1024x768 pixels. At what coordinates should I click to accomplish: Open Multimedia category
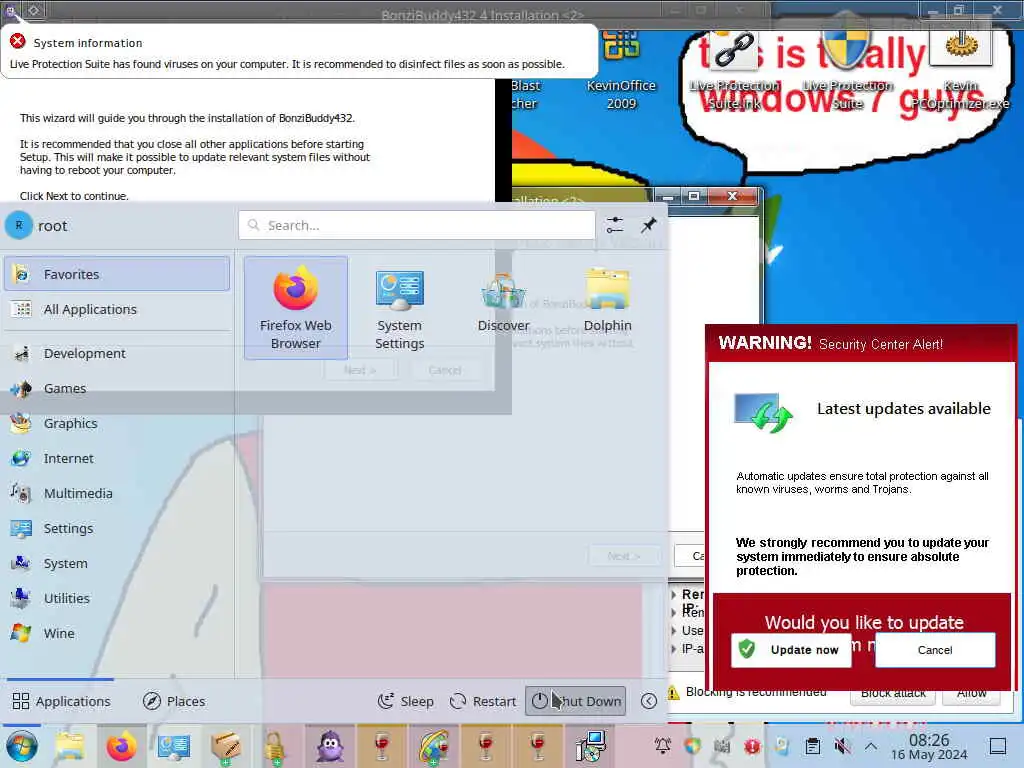[x=117, y=493]
